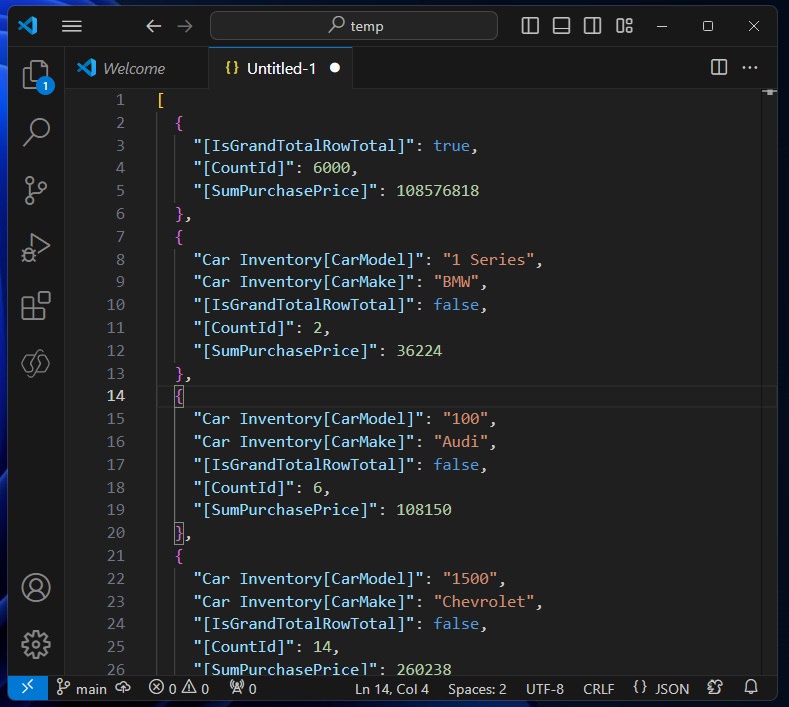Click the temp command center search box
Viewport: 789px width, 707px height.
coord(354,26)
